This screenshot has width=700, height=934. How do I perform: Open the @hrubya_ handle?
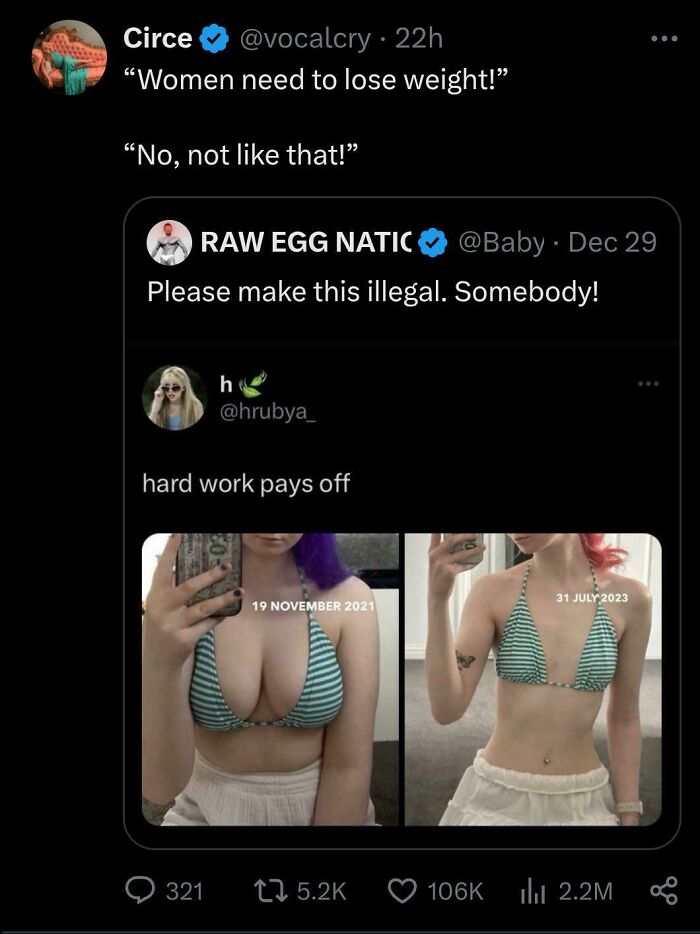[267, 412]
